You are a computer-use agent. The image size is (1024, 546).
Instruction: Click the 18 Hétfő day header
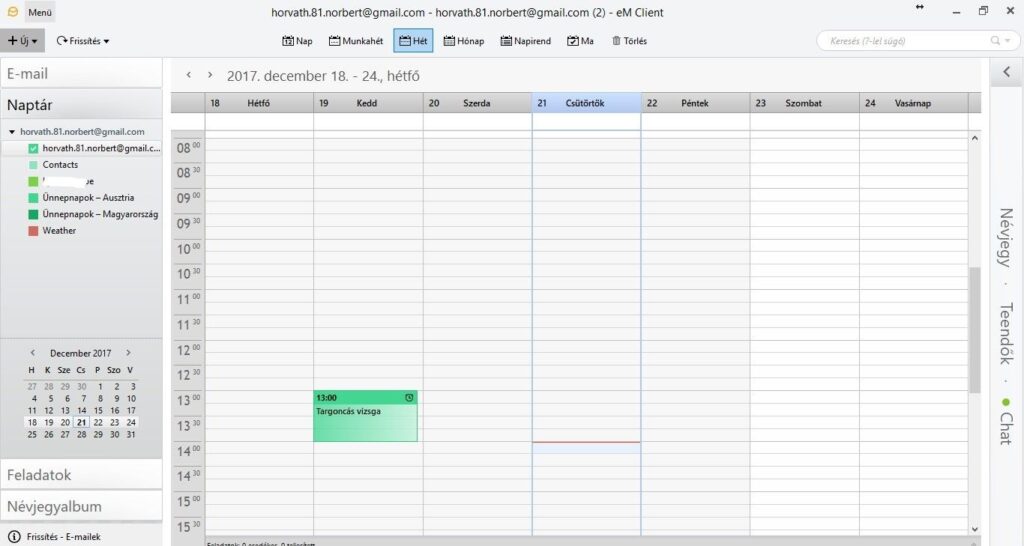point(259,103)
